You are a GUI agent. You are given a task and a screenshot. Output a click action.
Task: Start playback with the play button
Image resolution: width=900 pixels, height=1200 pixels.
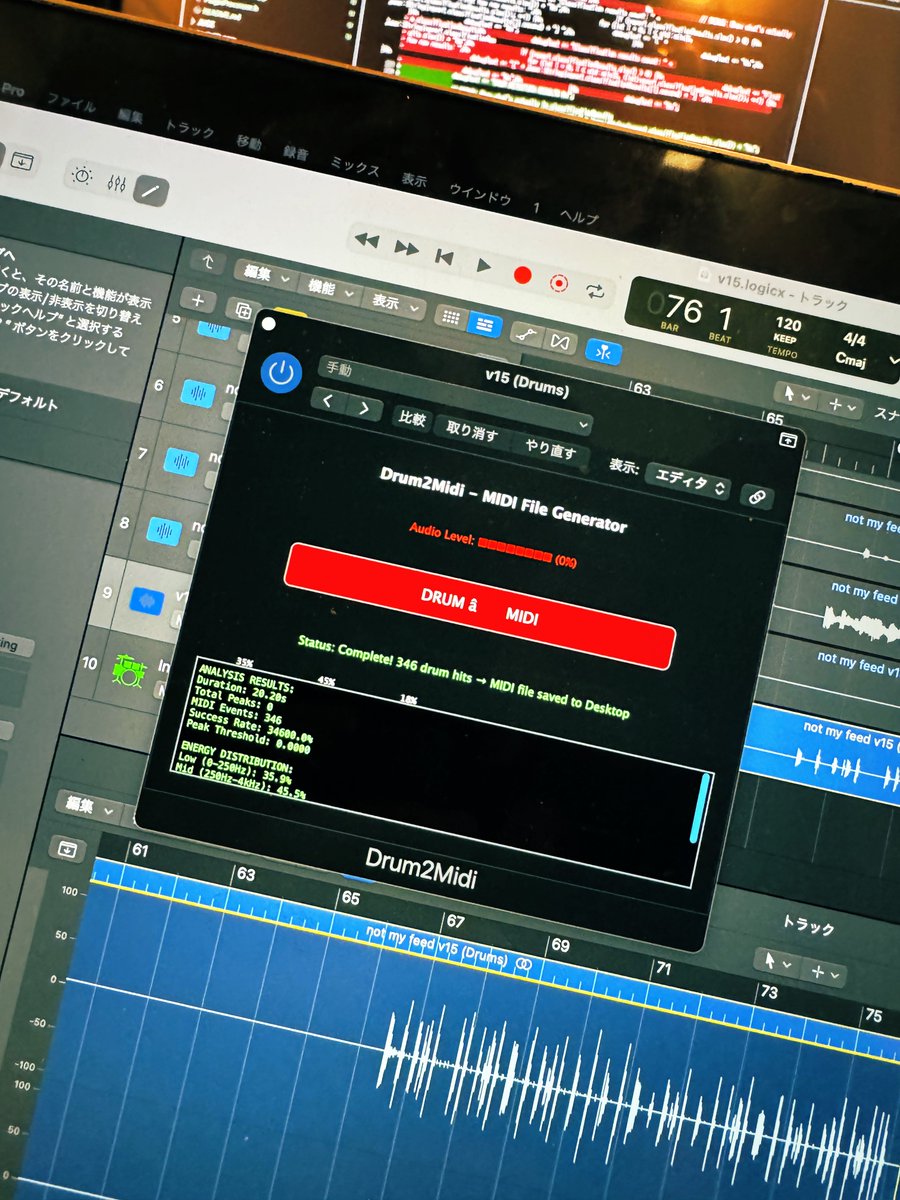[483, 264]
